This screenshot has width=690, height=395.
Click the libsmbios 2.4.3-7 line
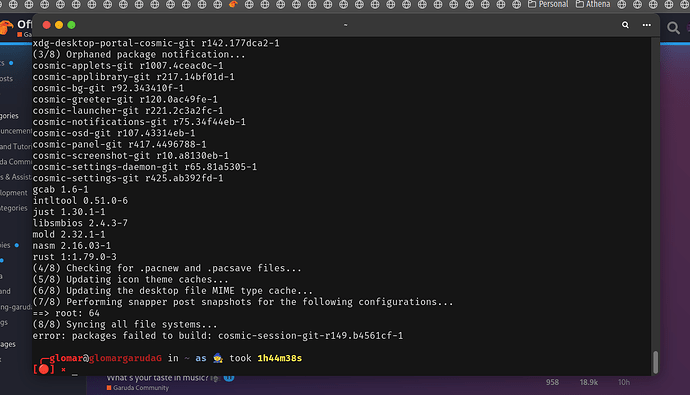point(80,223)
